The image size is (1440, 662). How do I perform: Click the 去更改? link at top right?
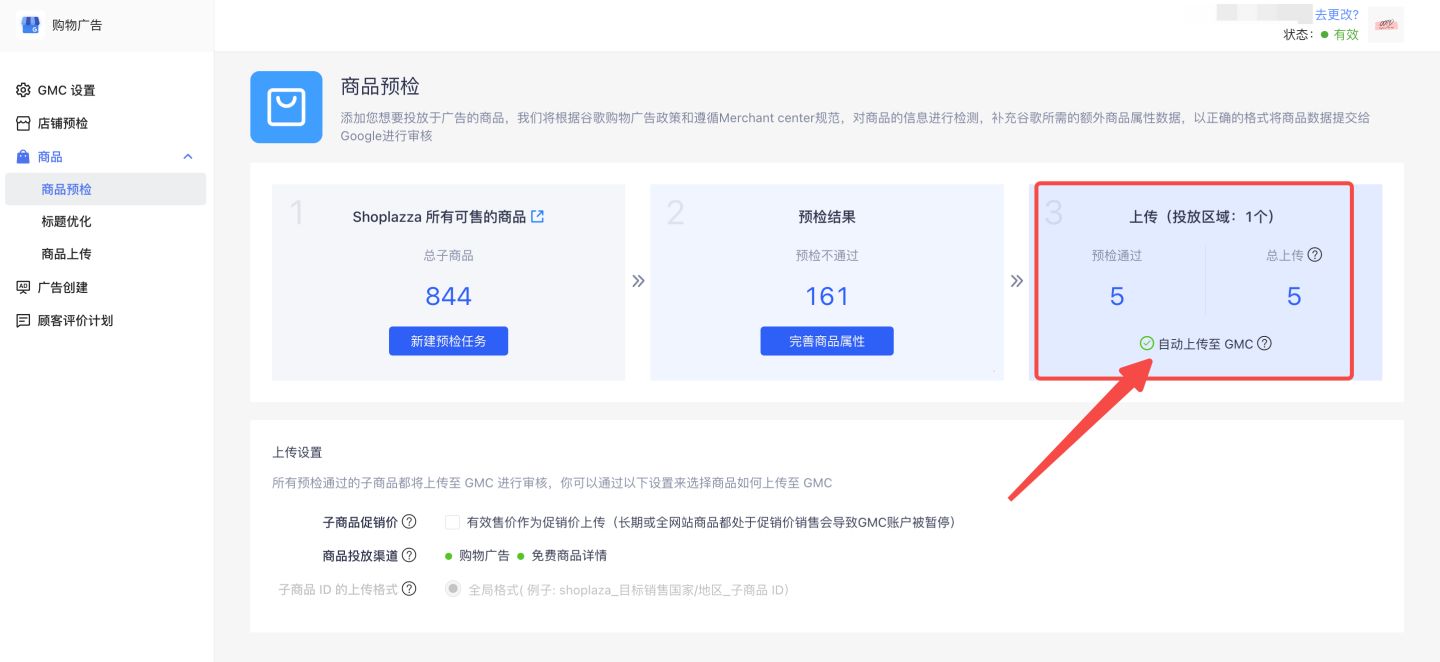1337,14
